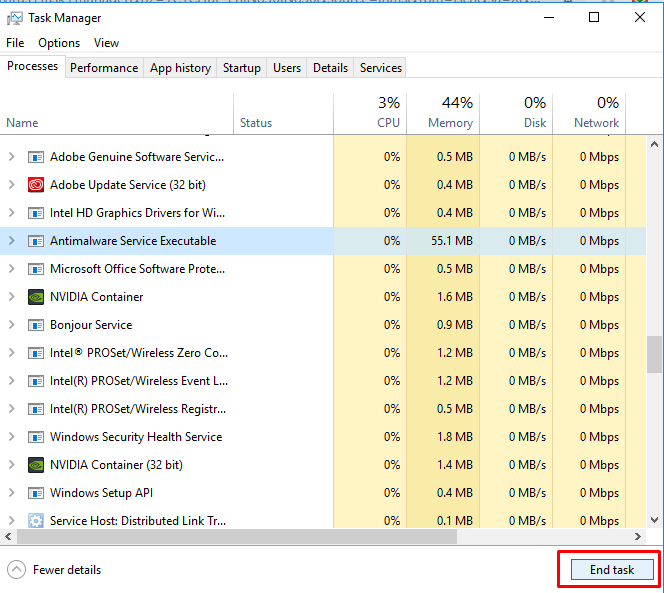664x593 pixels.
Task: Click the vertical scrollbar thumb
Action: (x=655, y=353)
